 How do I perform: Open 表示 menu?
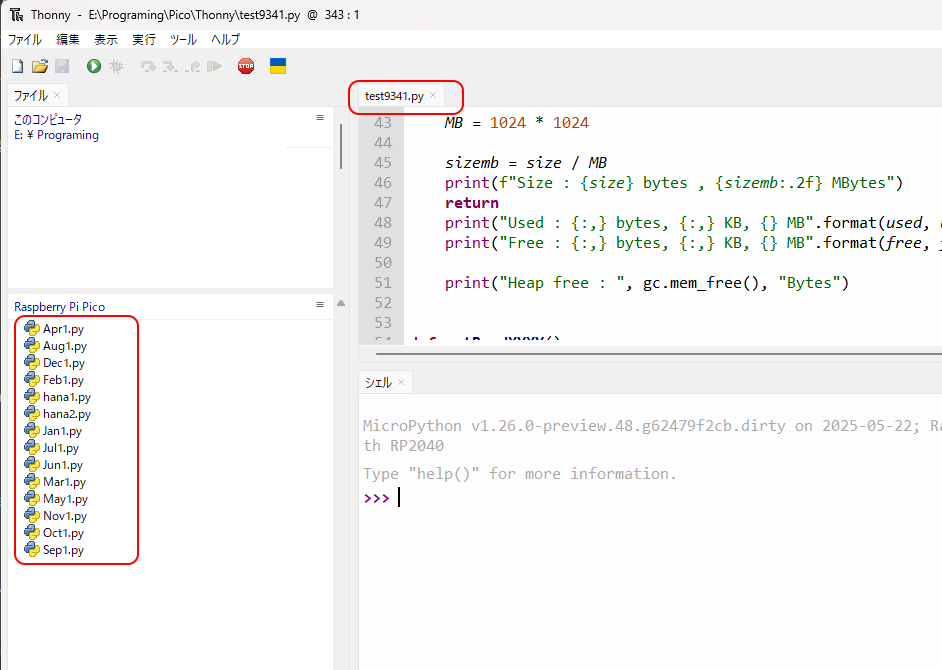[x=106, y=40]
